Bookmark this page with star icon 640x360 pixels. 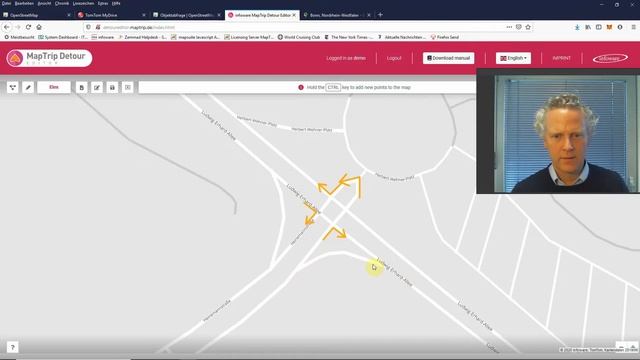click(528, 27)
